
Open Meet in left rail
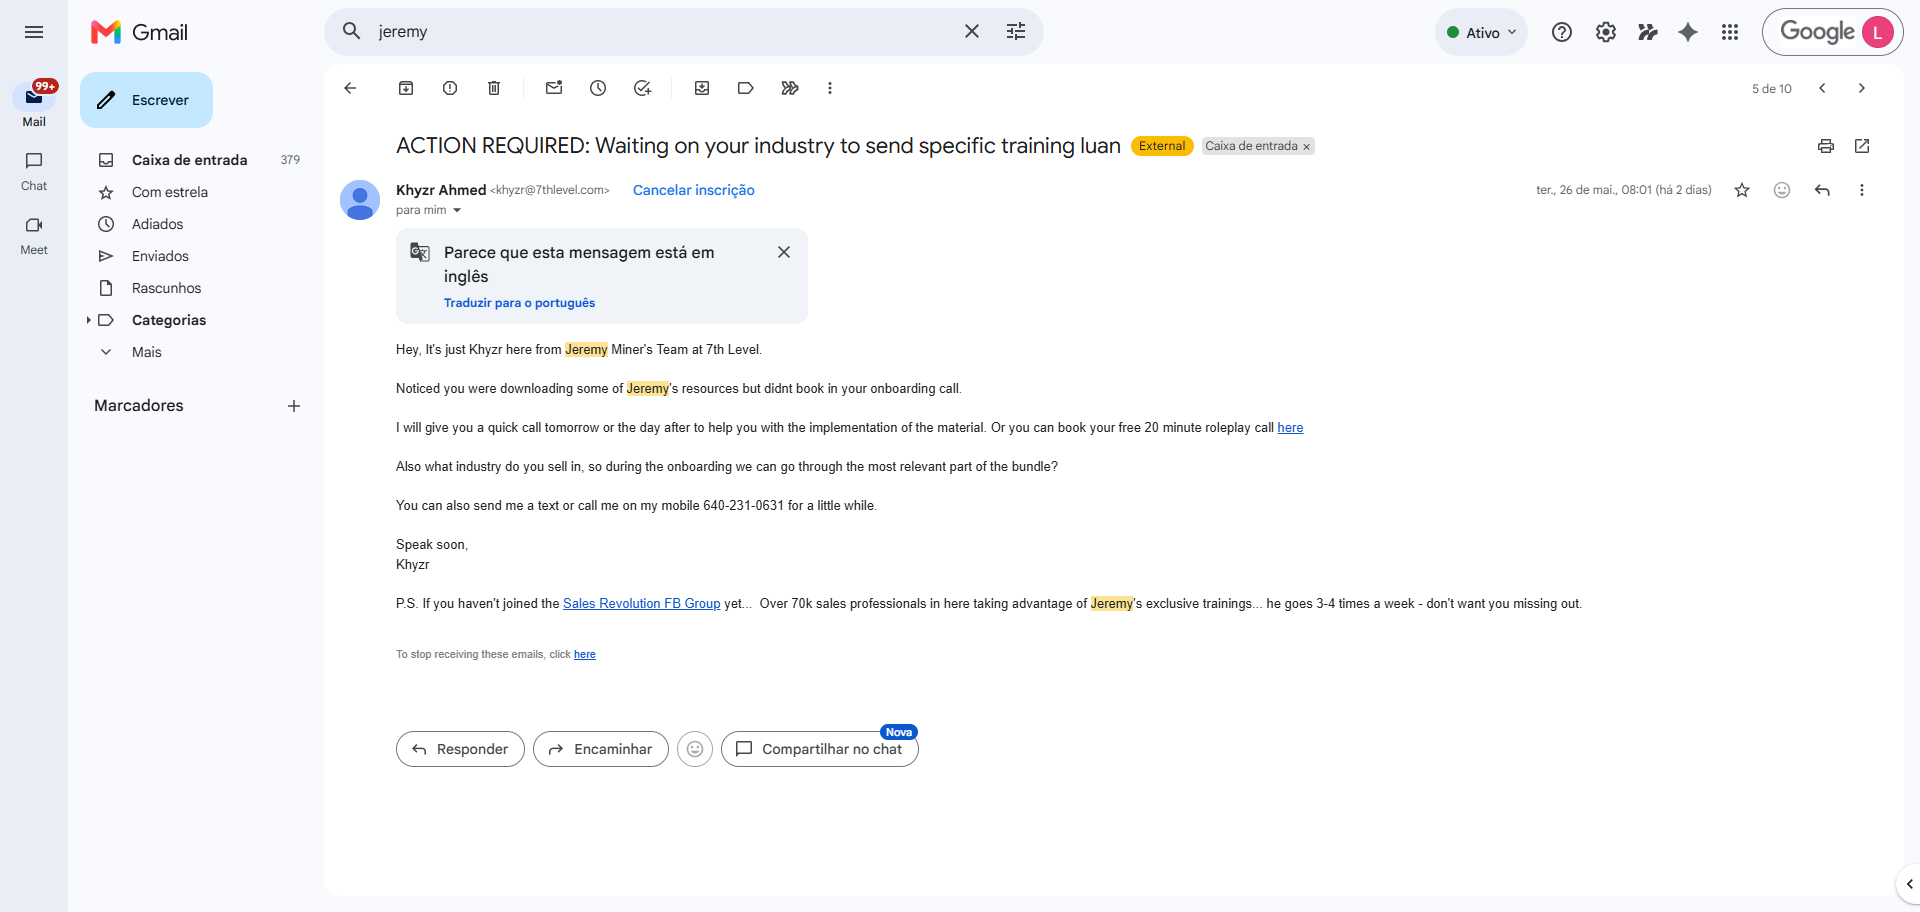tap(34, 235)
